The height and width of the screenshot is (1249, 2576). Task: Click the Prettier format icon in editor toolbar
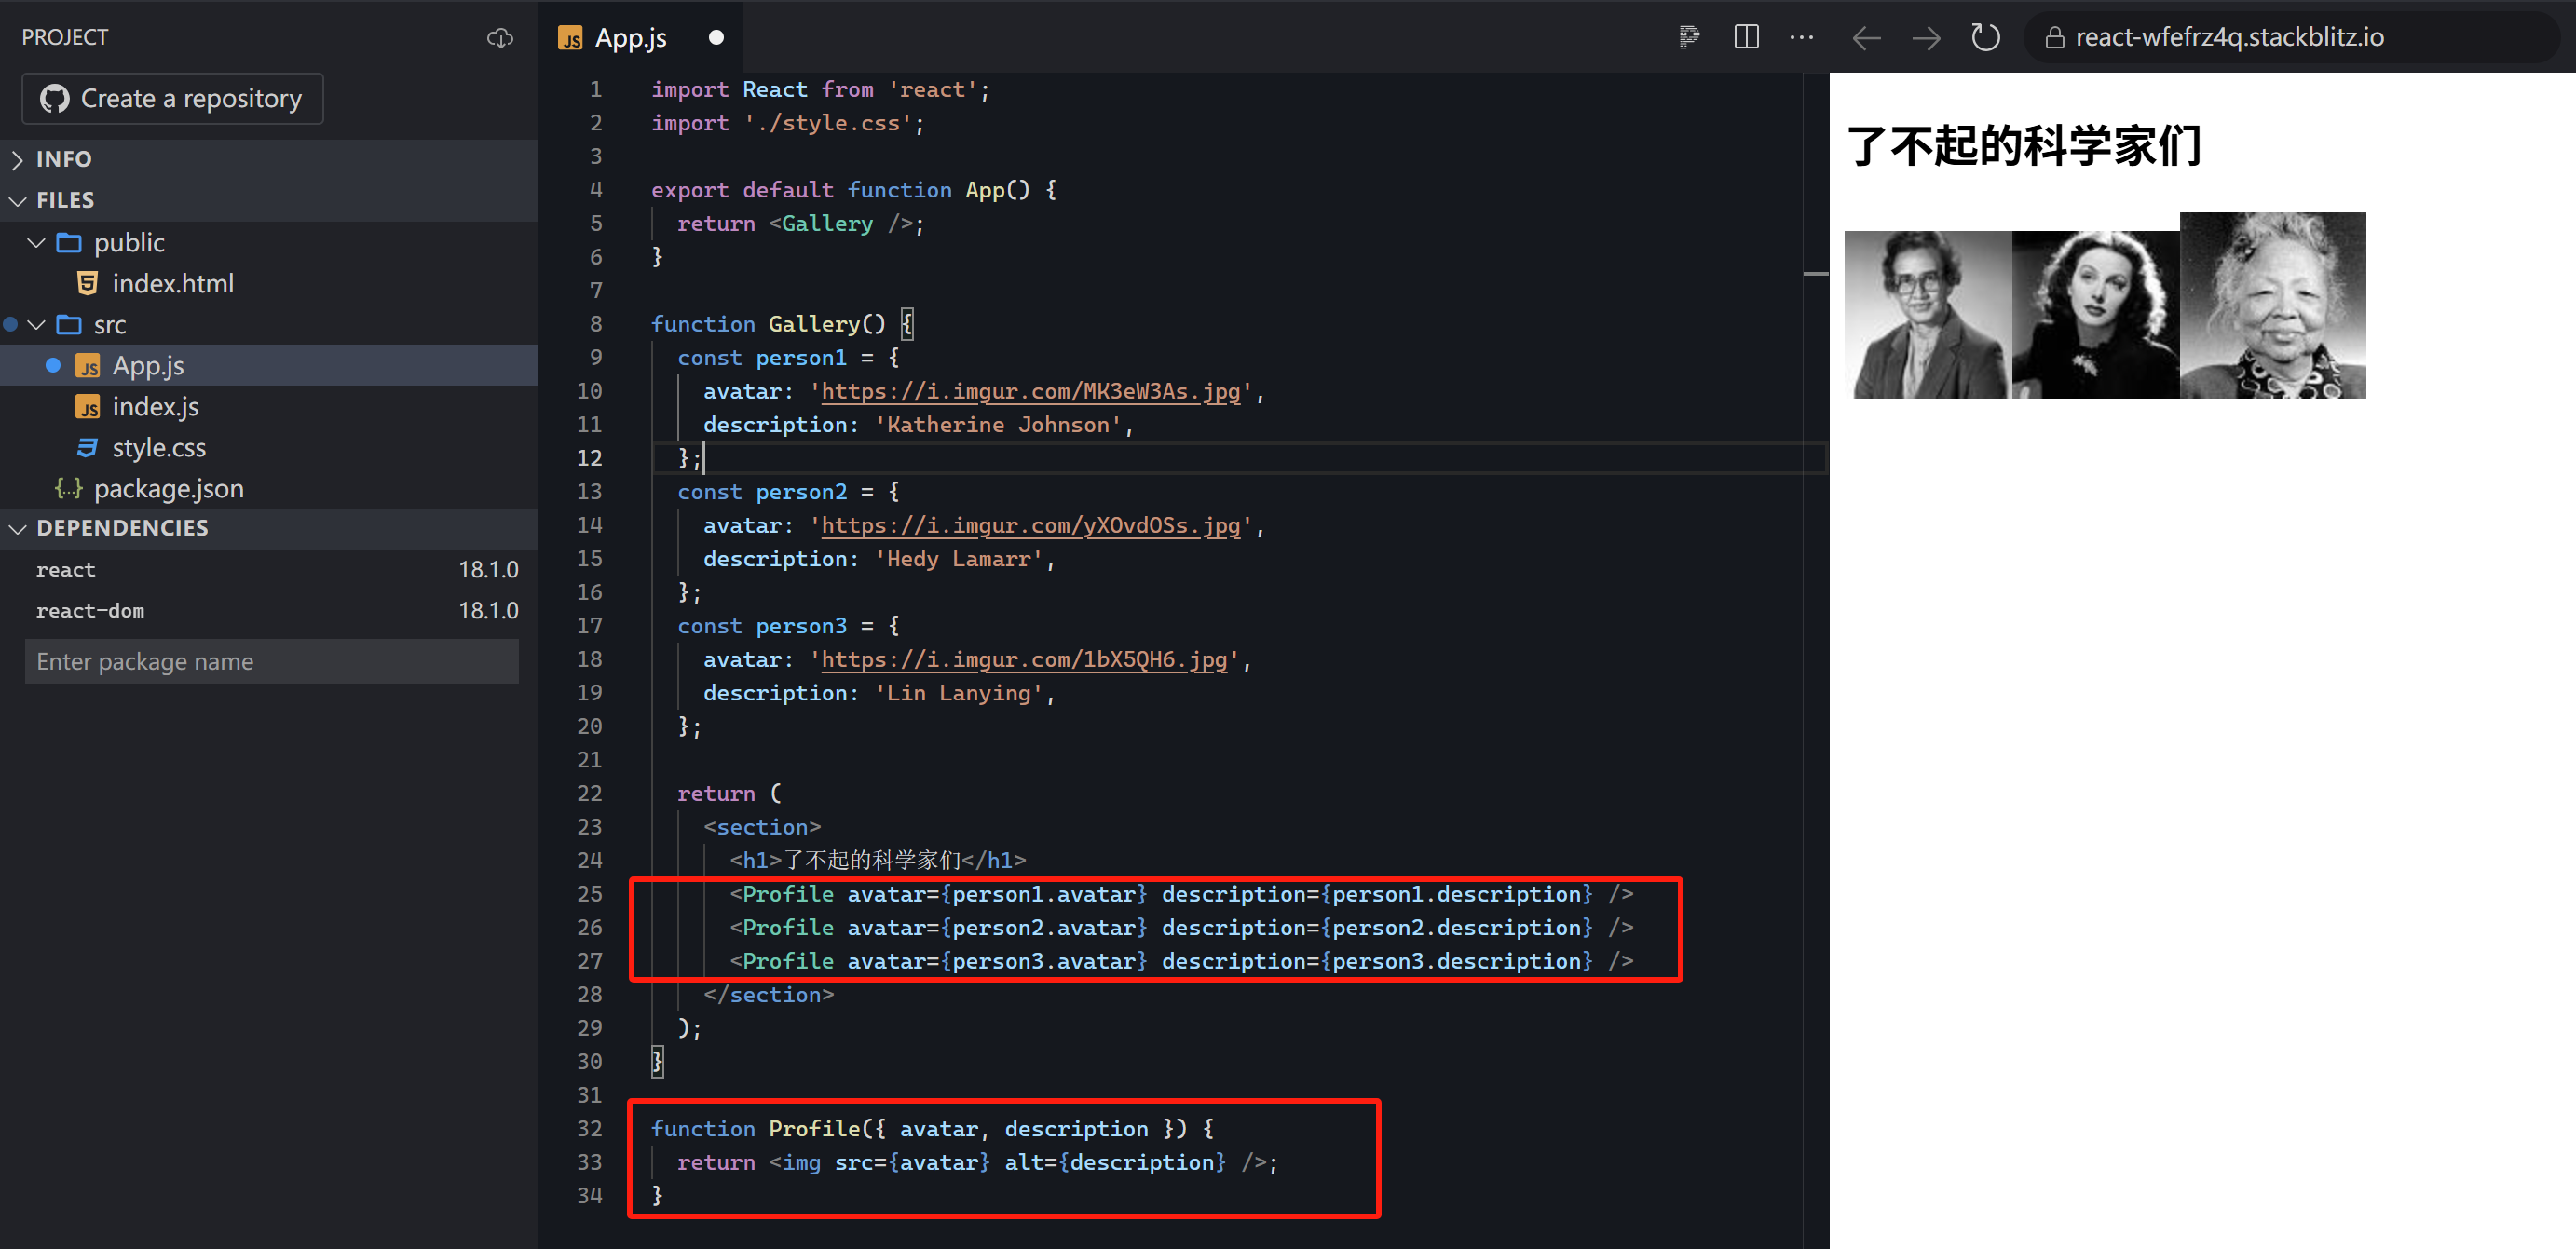pos(1689,38)
